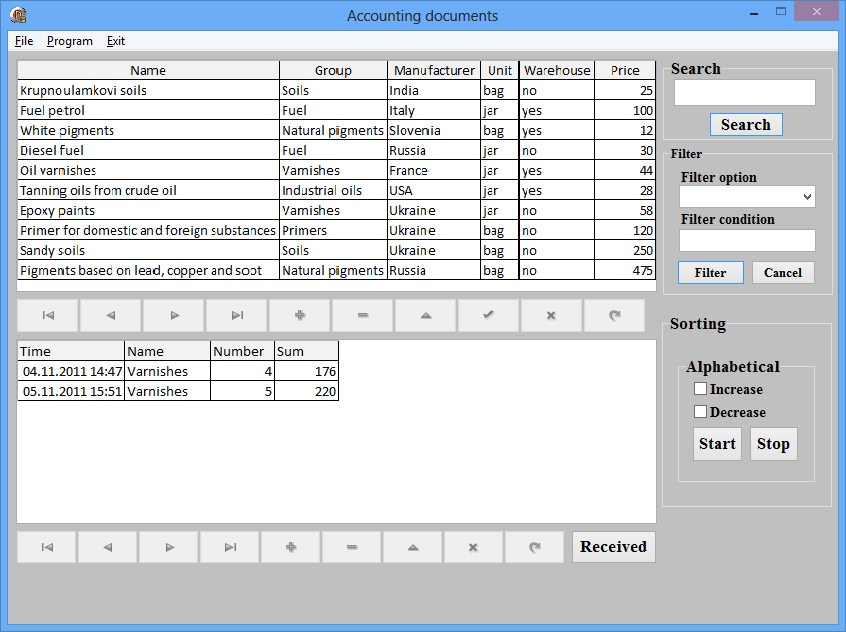Select the Diesel fuel table row
Image resolution: width=846 pixels, height=632 pixels.
click(148, 151)
